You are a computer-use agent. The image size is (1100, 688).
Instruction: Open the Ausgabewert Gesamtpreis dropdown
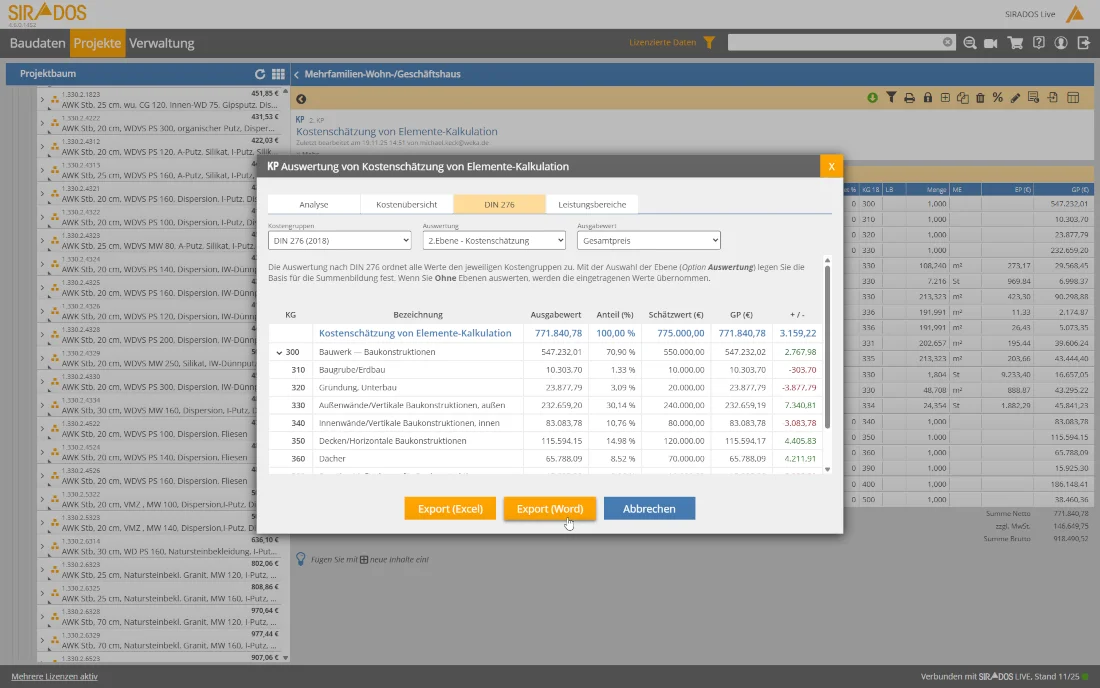click(x=648, y=240)
